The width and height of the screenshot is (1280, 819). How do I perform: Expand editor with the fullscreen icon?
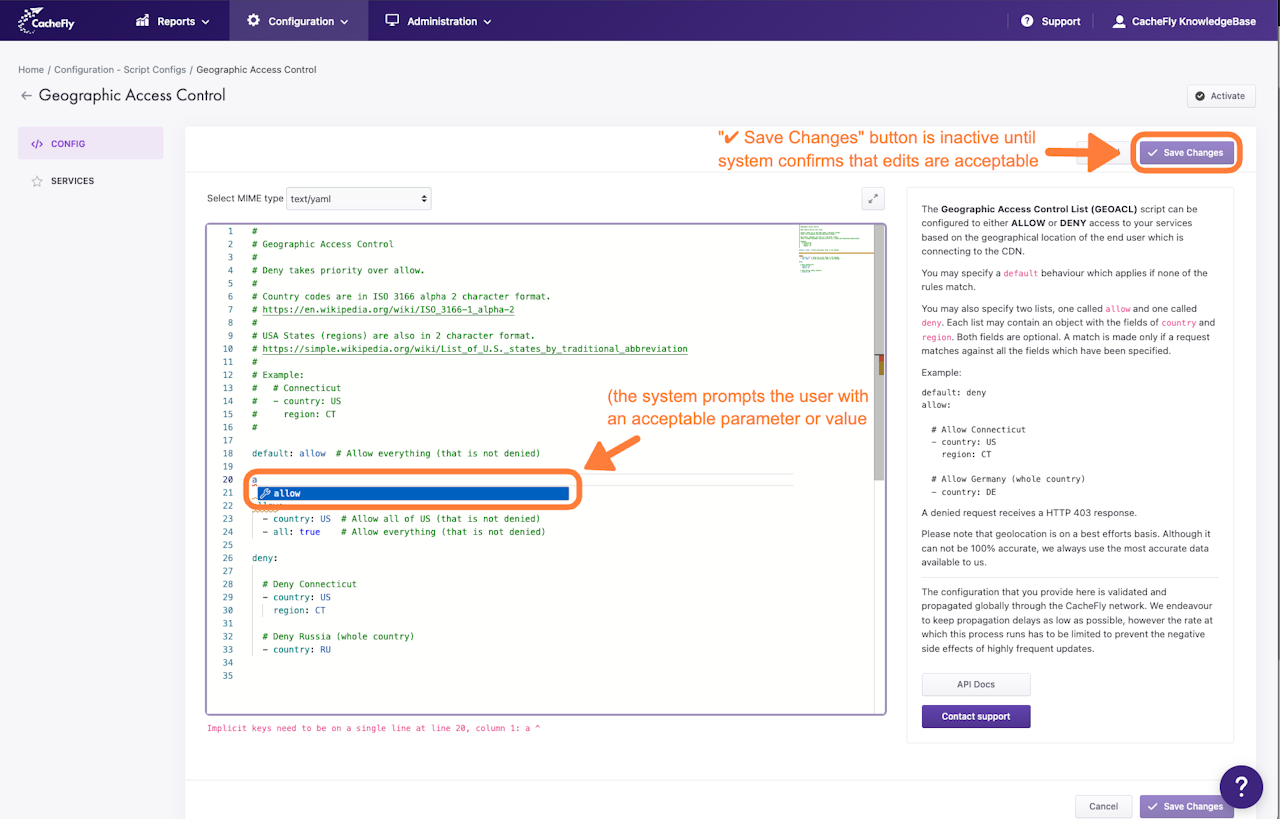(873, 198)
